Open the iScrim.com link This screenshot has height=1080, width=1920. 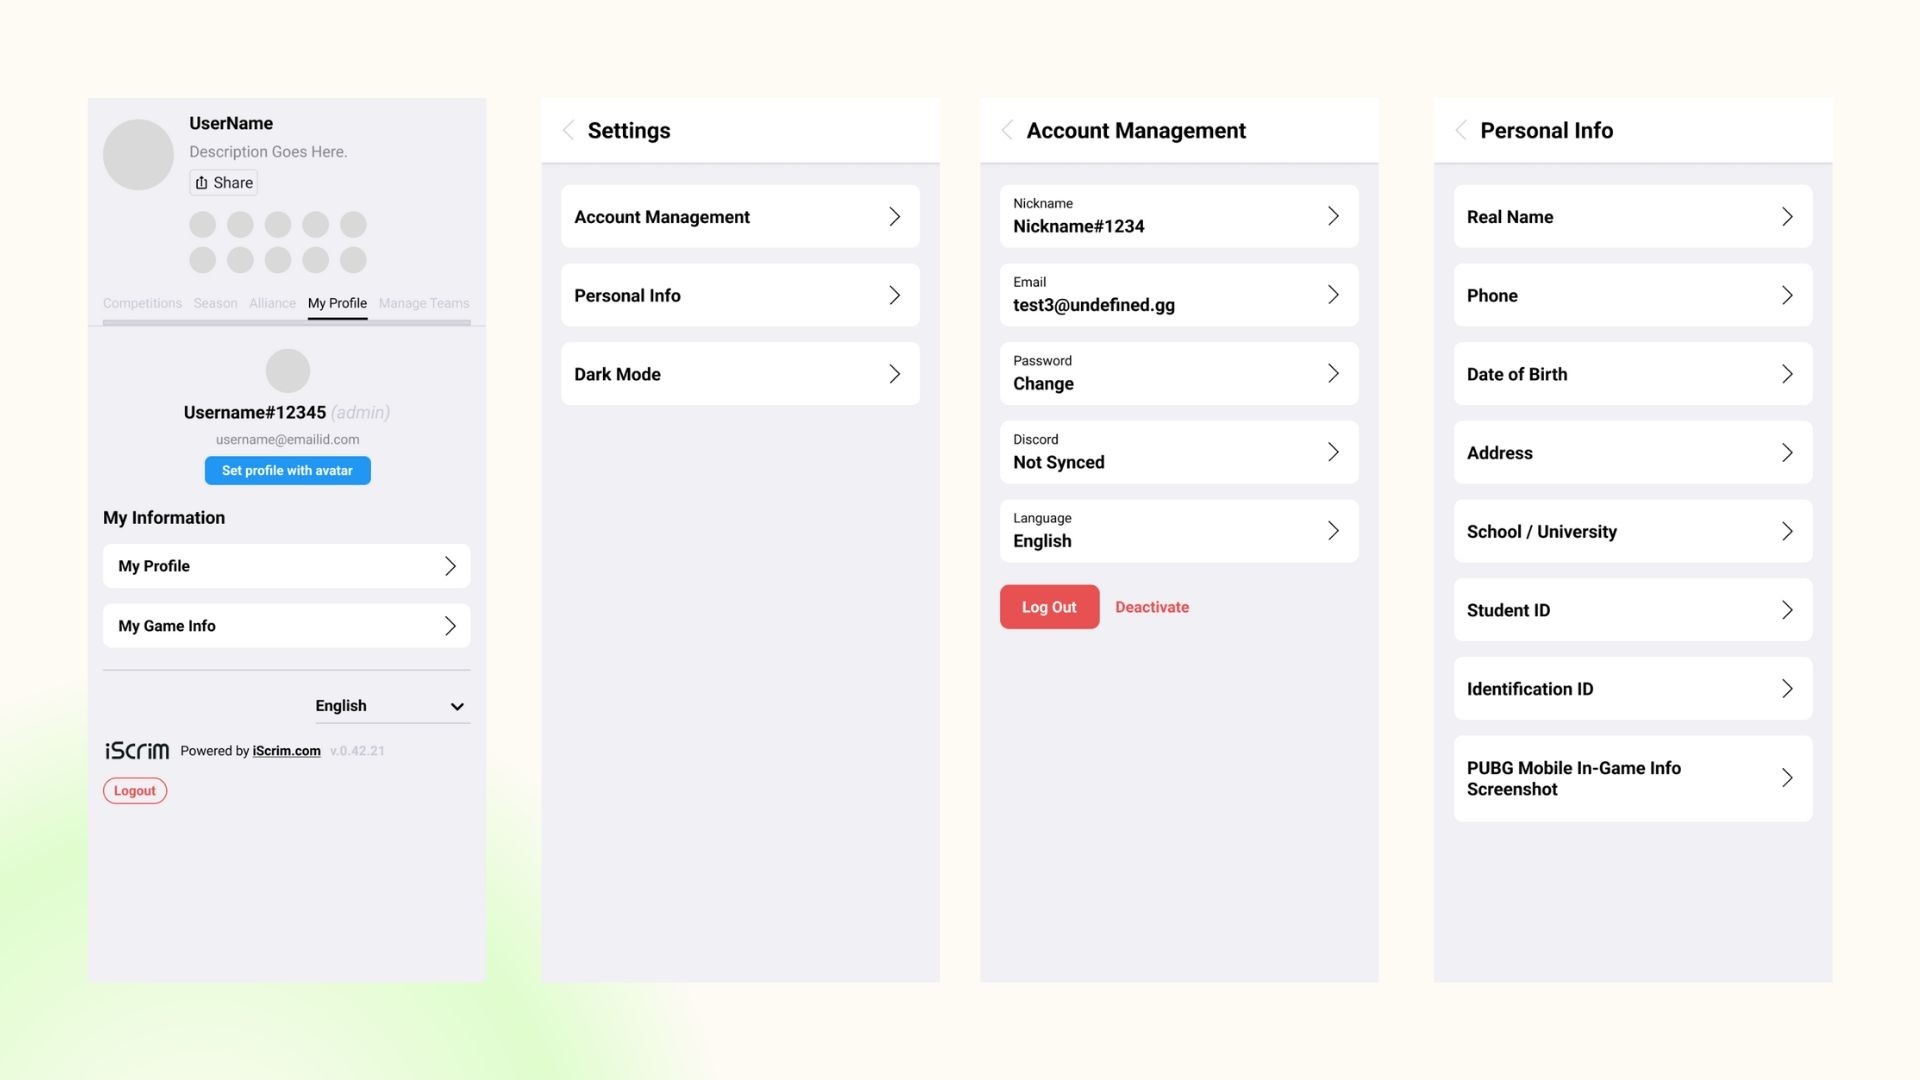click(x=286, y=751)
